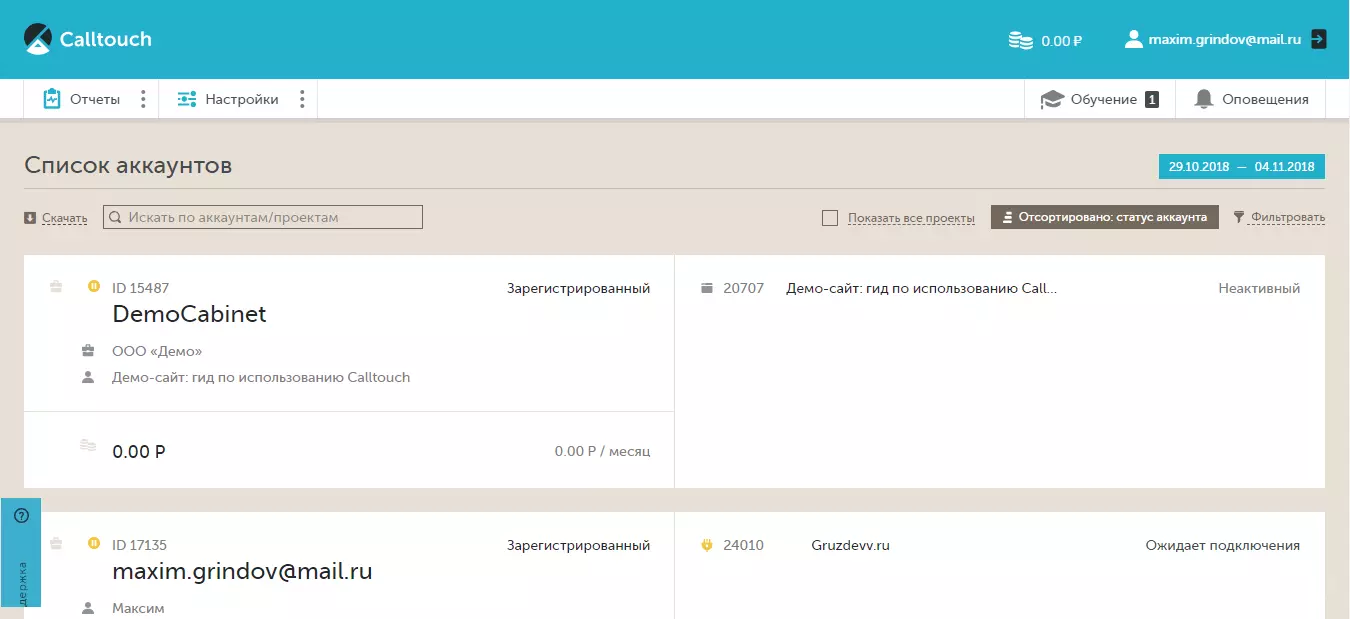Screen dimensions: 1350x619
Task: Open the maxim.grindov@mail.ru account name
Action: [242, 572]
